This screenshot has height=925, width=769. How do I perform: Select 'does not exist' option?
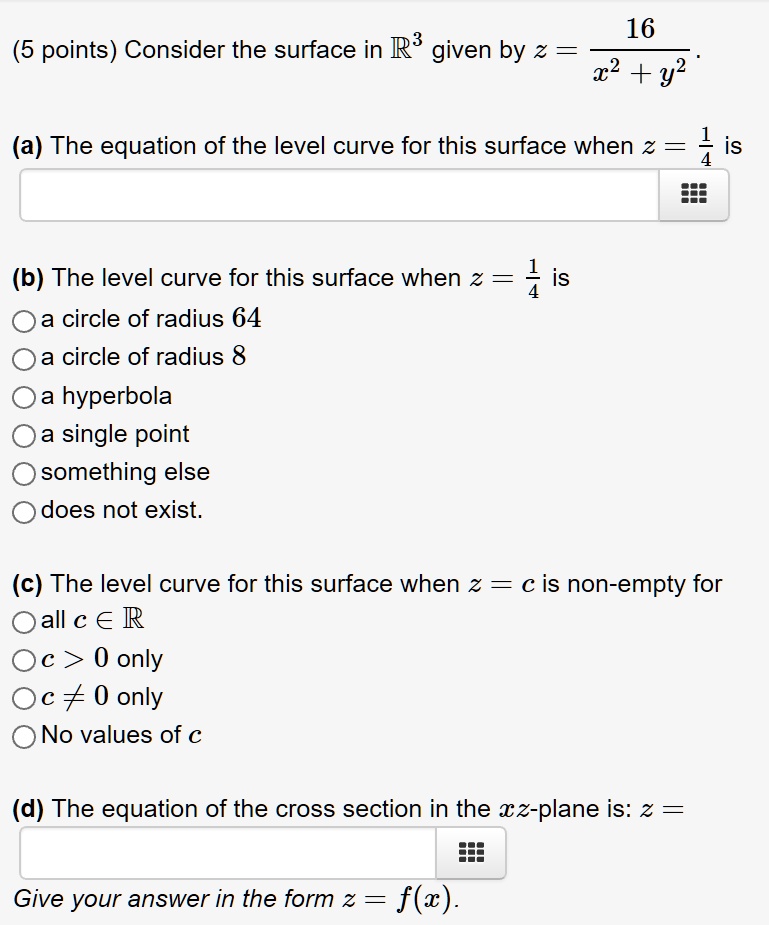[25, 510]
